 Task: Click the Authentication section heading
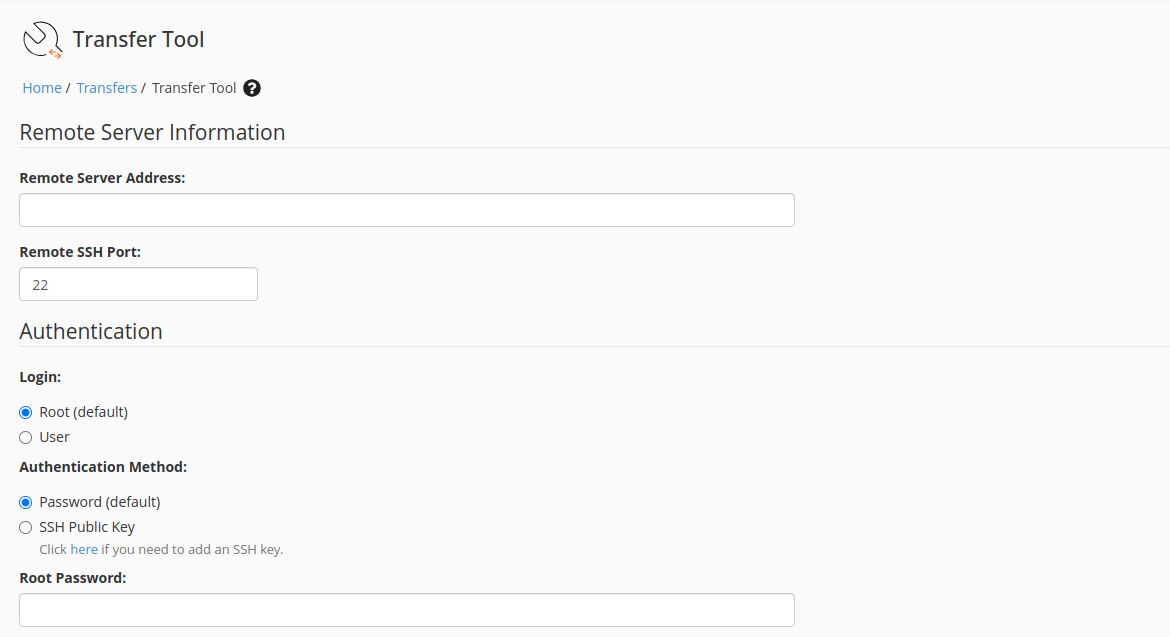(x=90, y=331)
